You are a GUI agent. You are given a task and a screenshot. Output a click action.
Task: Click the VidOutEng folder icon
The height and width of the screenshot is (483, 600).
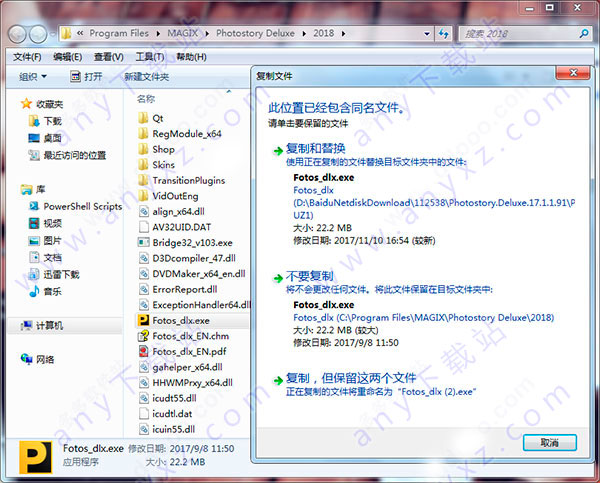click(143, 196)
